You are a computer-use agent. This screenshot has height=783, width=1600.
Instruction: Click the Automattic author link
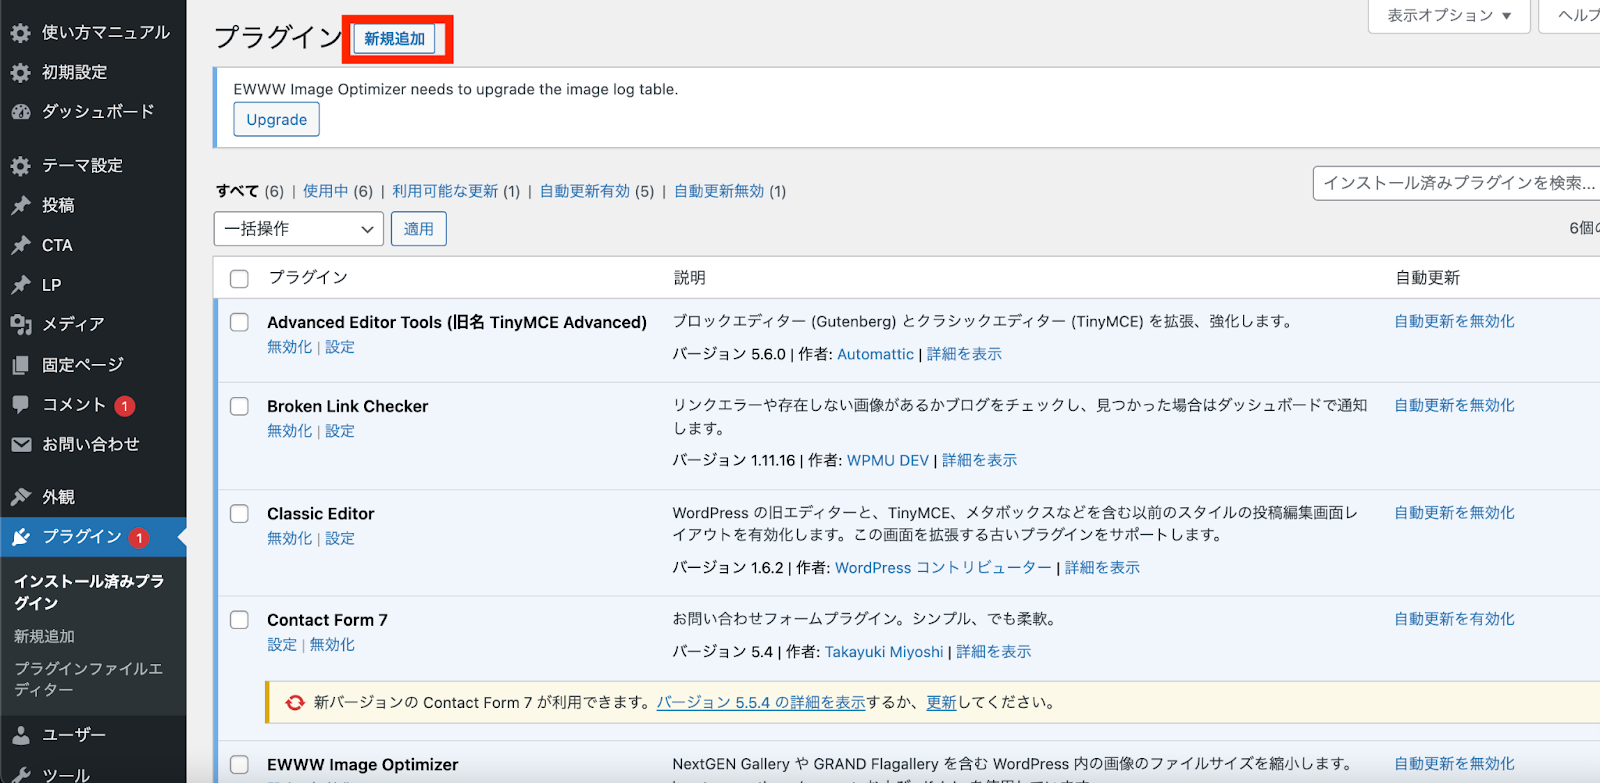click(x=875, y=354)
